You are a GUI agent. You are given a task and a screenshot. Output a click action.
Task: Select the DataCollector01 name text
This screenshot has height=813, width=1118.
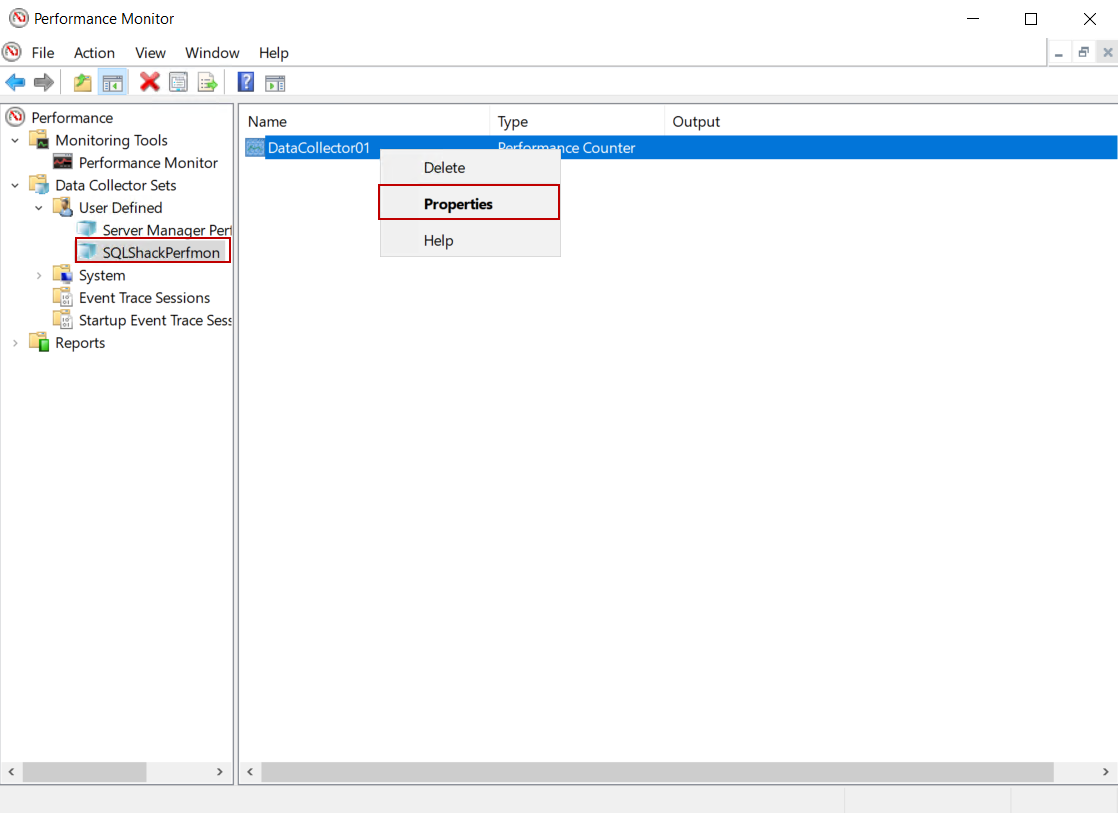coord(319,148)
